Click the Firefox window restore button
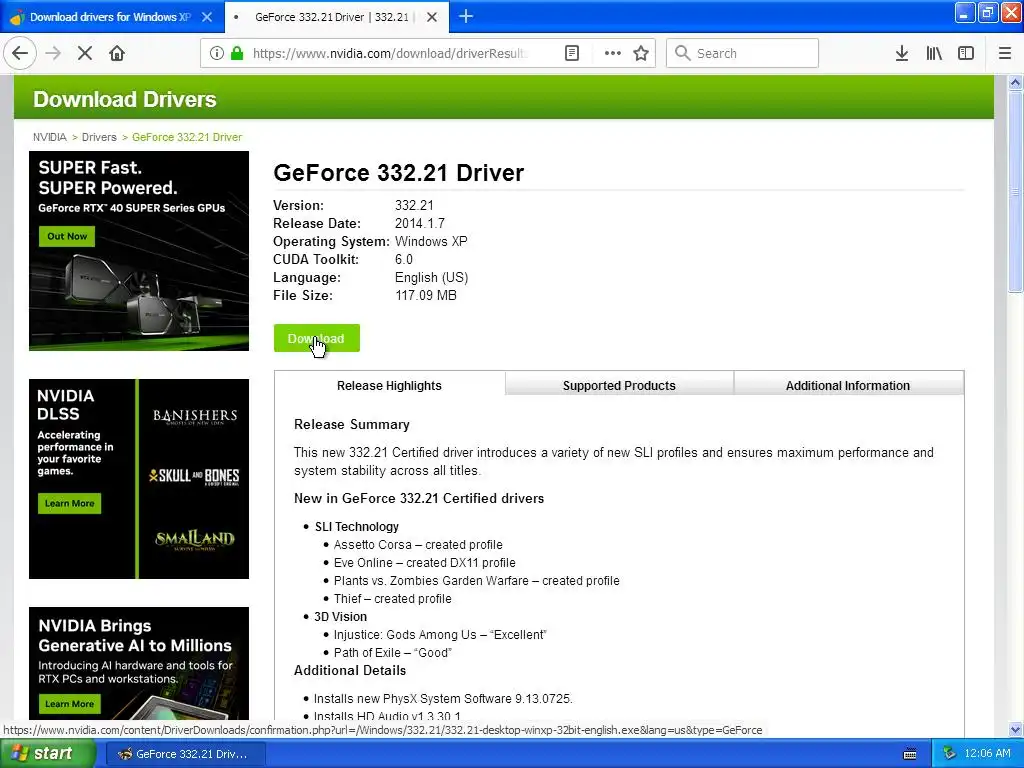Screen dimensions: 1024x768 (987, 12)
